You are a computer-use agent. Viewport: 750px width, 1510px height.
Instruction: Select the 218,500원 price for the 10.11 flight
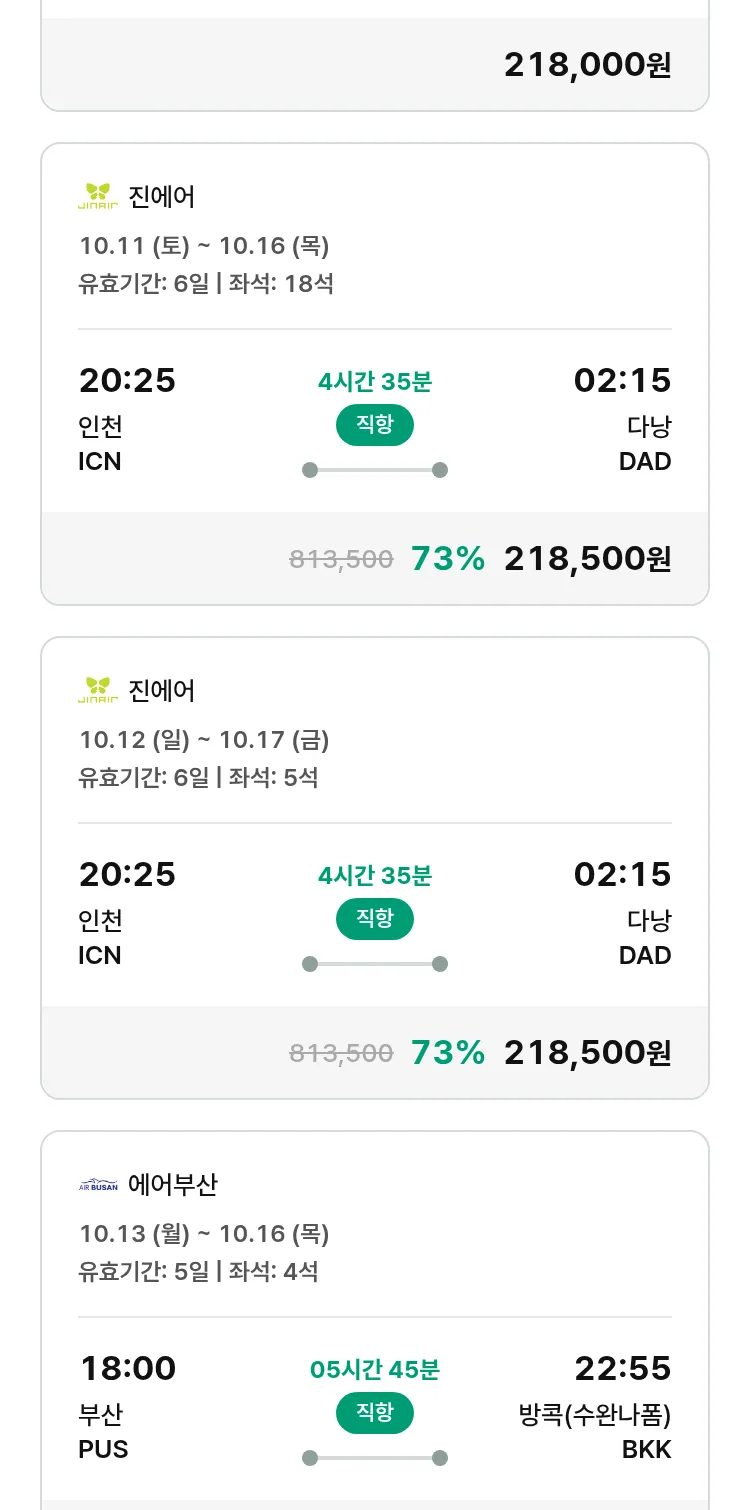[x=587, y=559]
